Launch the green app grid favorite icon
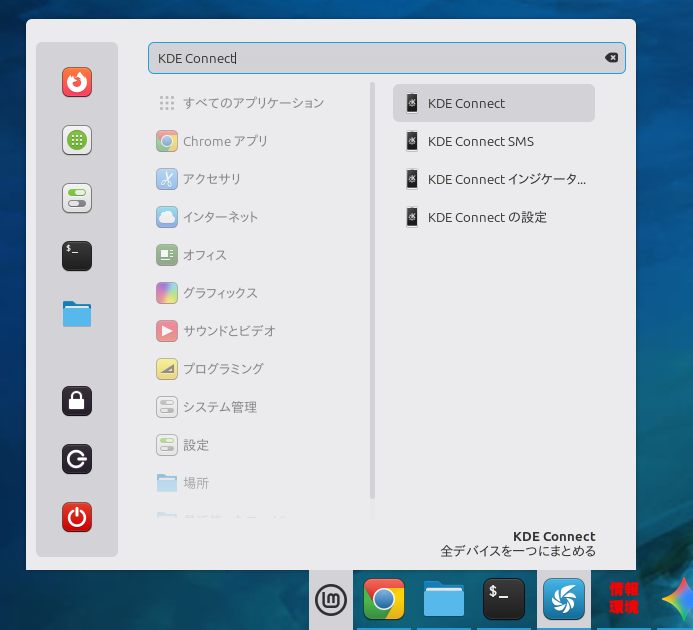693x630 pixels. point(77,140)
